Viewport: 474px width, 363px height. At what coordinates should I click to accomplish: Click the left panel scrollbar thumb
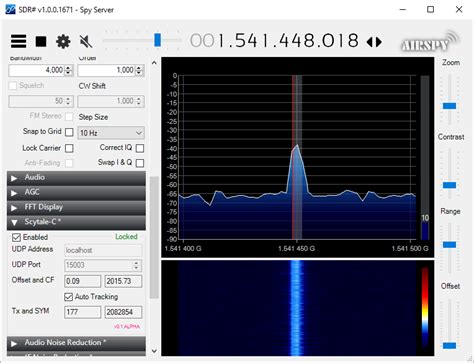coord(154,237)
